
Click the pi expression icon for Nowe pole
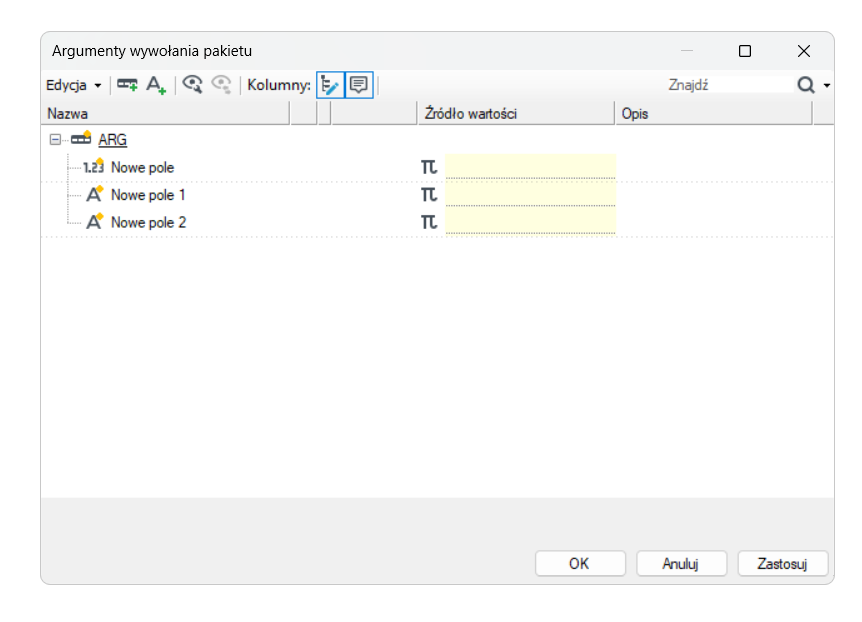(x=429, y=167)
